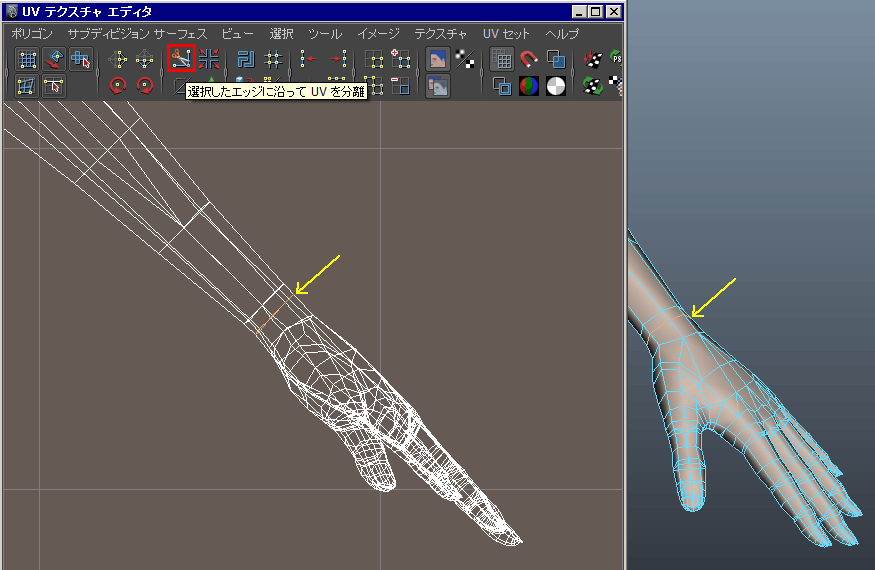Screen dimensions: 875x570
Task: Open the ポリゴン menu
Action: 32,34
